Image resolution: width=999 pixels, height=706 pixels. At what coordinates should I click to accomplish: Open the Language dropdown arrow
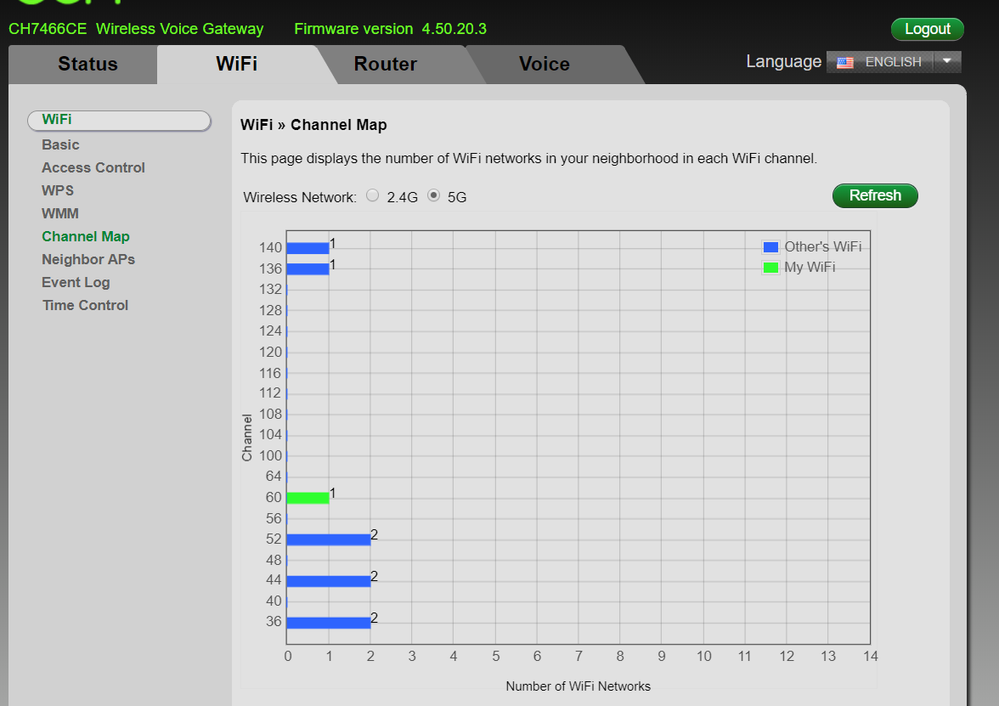[x=946, y=61]
